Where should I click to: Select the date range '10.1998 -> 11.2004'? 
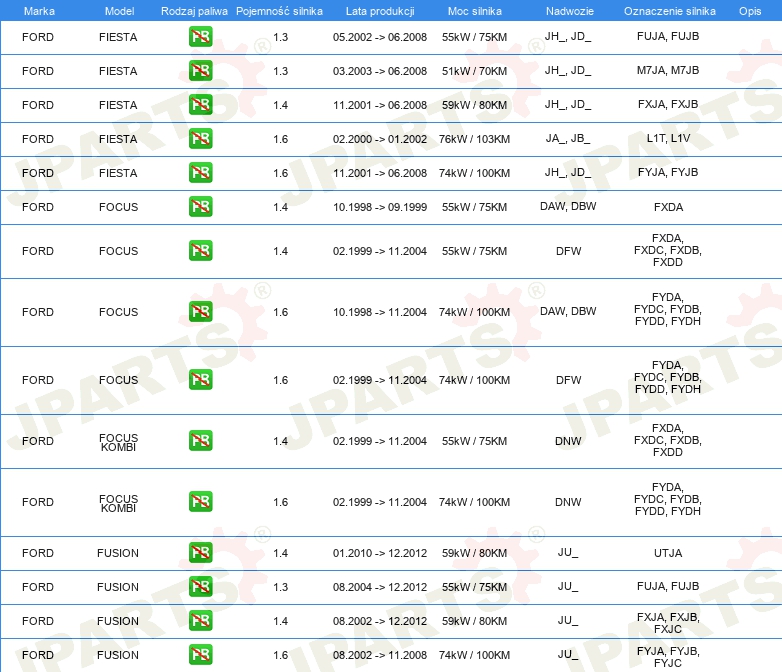tap(380, 312)
